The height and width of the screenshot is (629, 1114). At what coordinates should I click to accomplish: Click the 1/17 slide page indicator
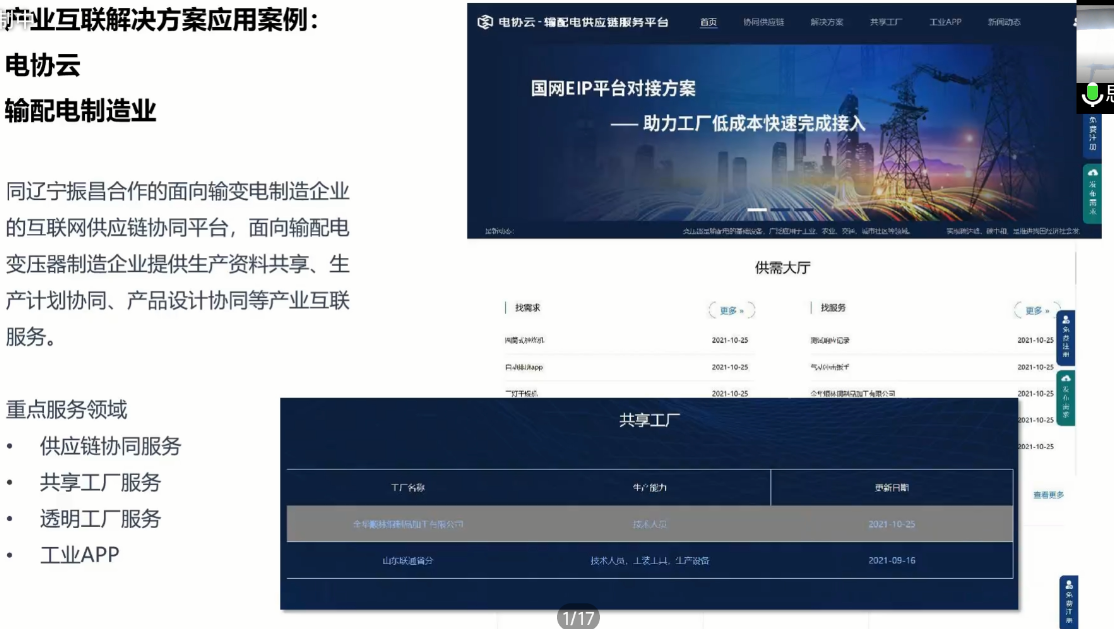pos(578,618)
